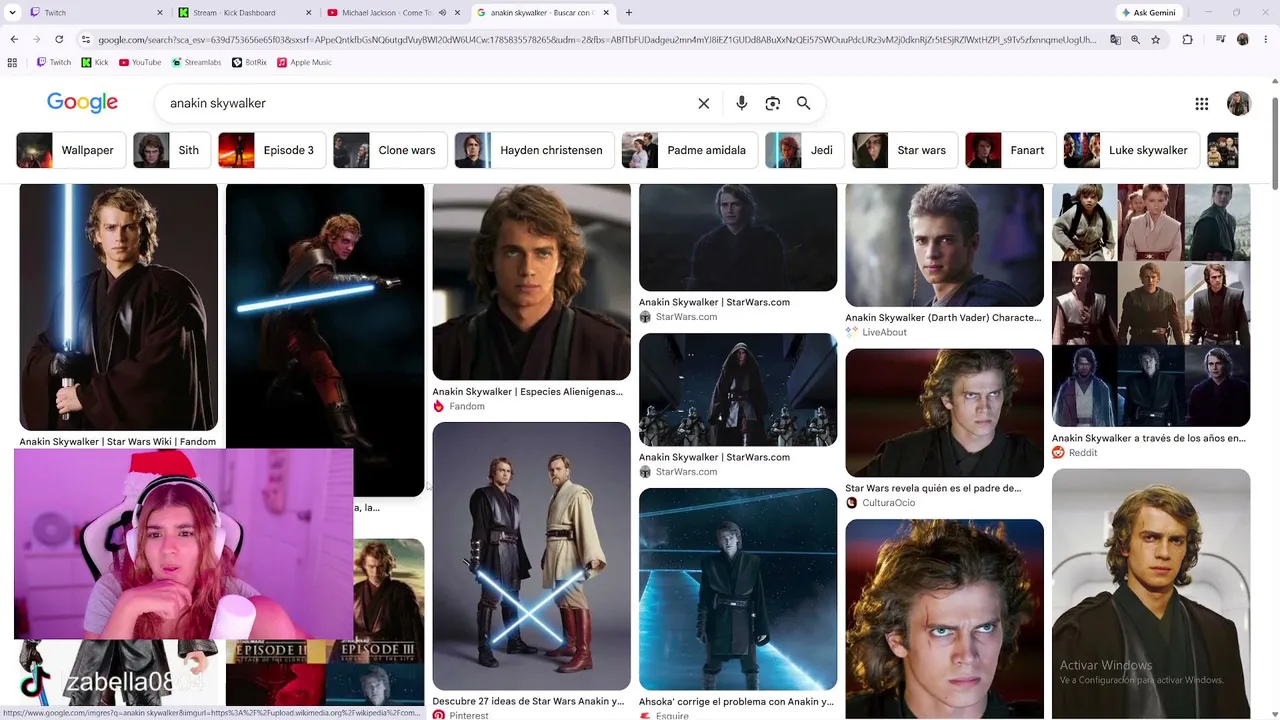Open the CulturaOcio image result
This screenshot has height=720, width=1280.
[x=944, y=413]
